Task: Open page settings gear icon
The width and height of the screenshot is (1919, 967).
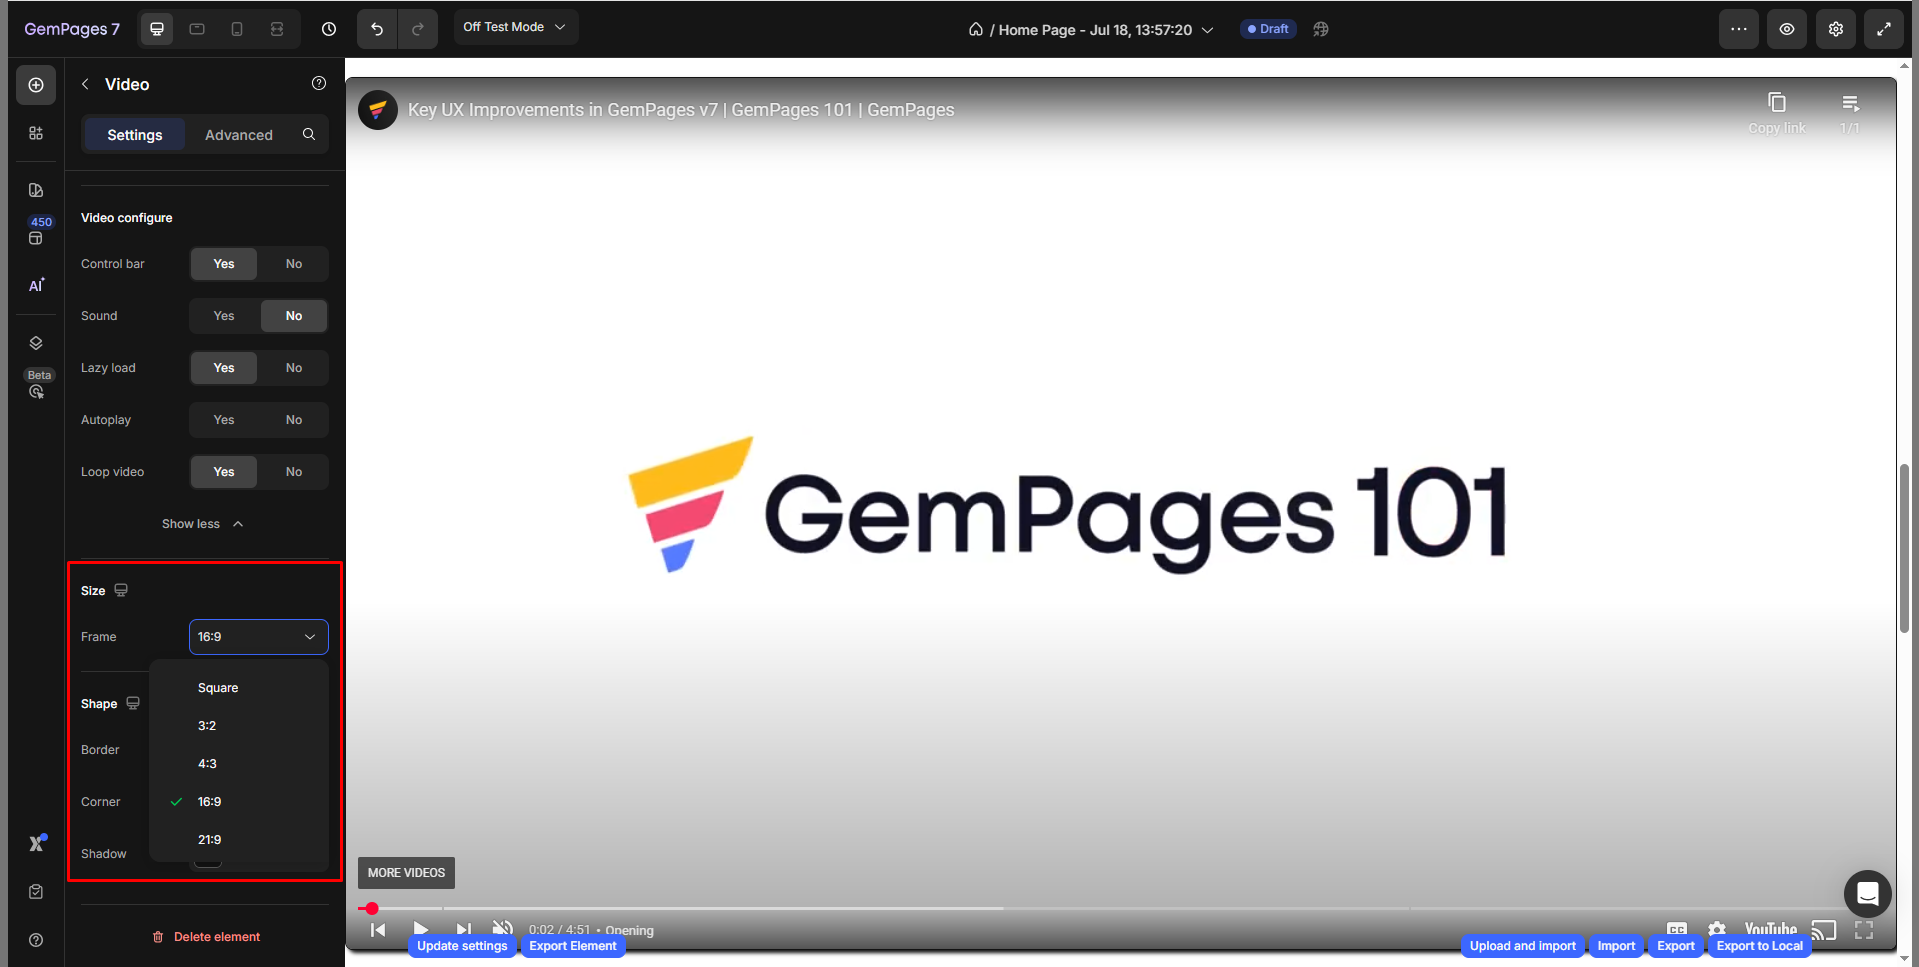Action: (x=1836, y=29)
